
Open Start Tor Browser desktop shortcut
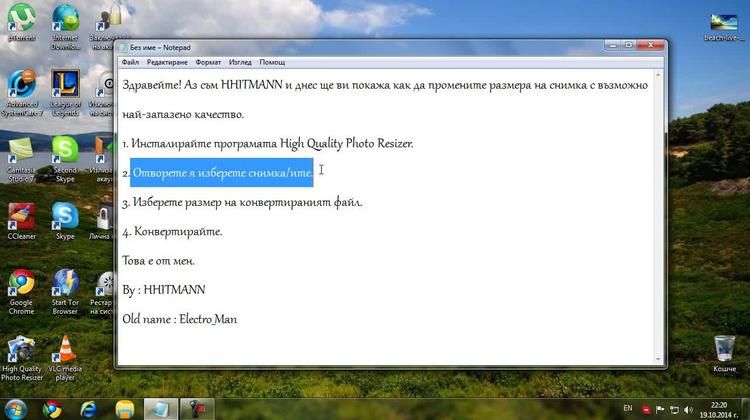coord(65,292)
